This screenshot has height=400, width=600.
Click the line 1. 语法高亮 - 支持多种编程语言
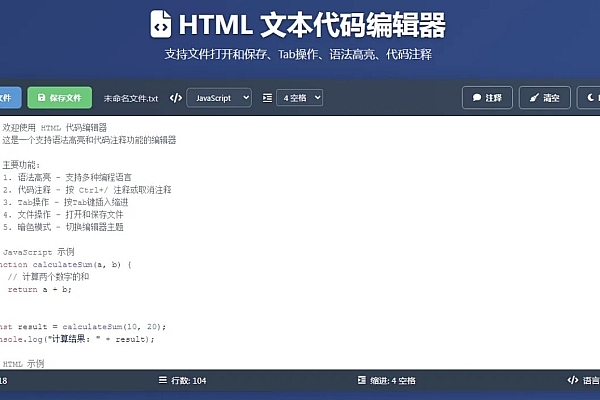(67, 177)
